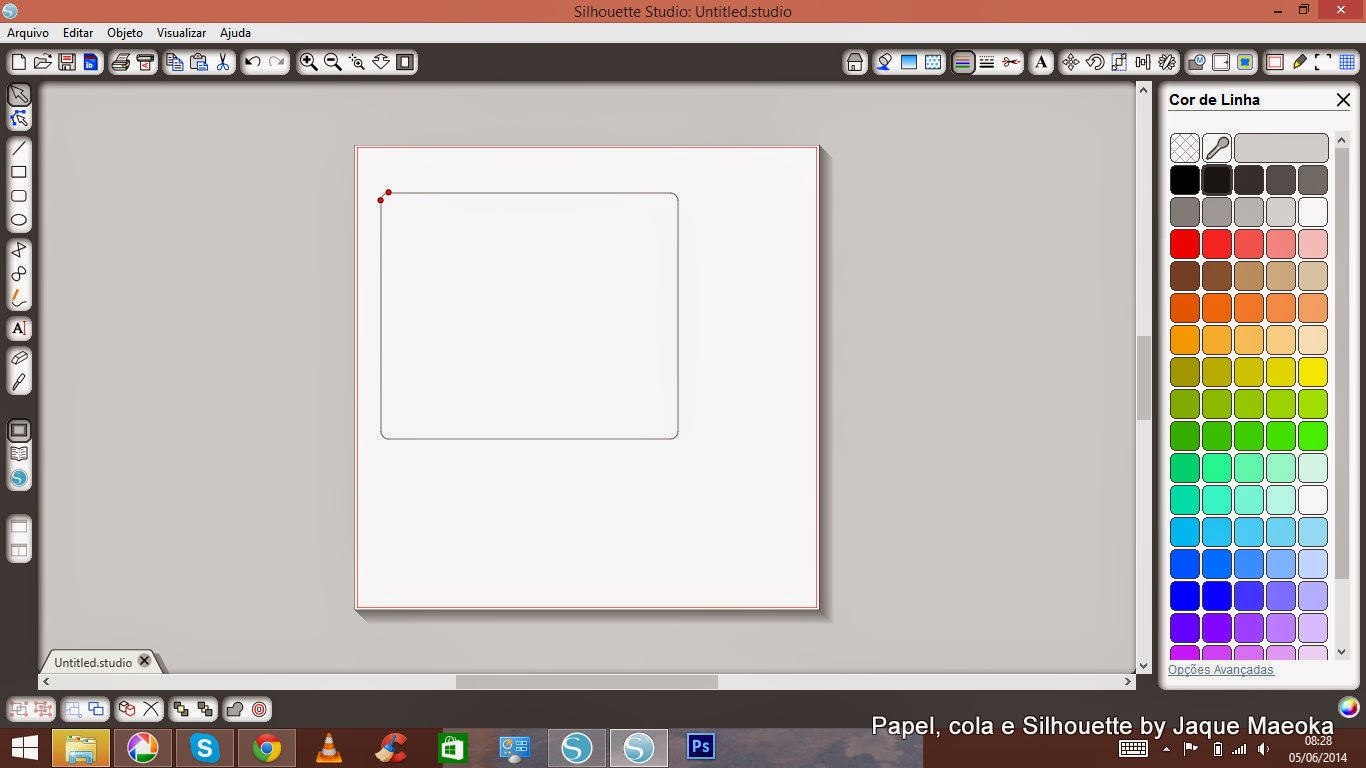
Task: Click the horizontal canvas scrollbar
Action: click(586, 682)
